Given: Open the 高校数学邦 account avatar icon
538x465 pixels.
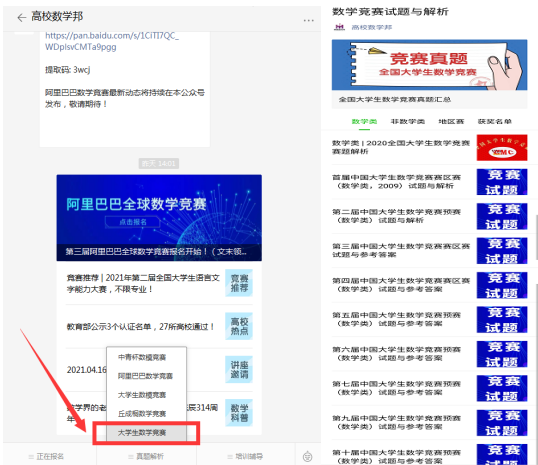Looking at the screenshot, I should tap(339, 27).
